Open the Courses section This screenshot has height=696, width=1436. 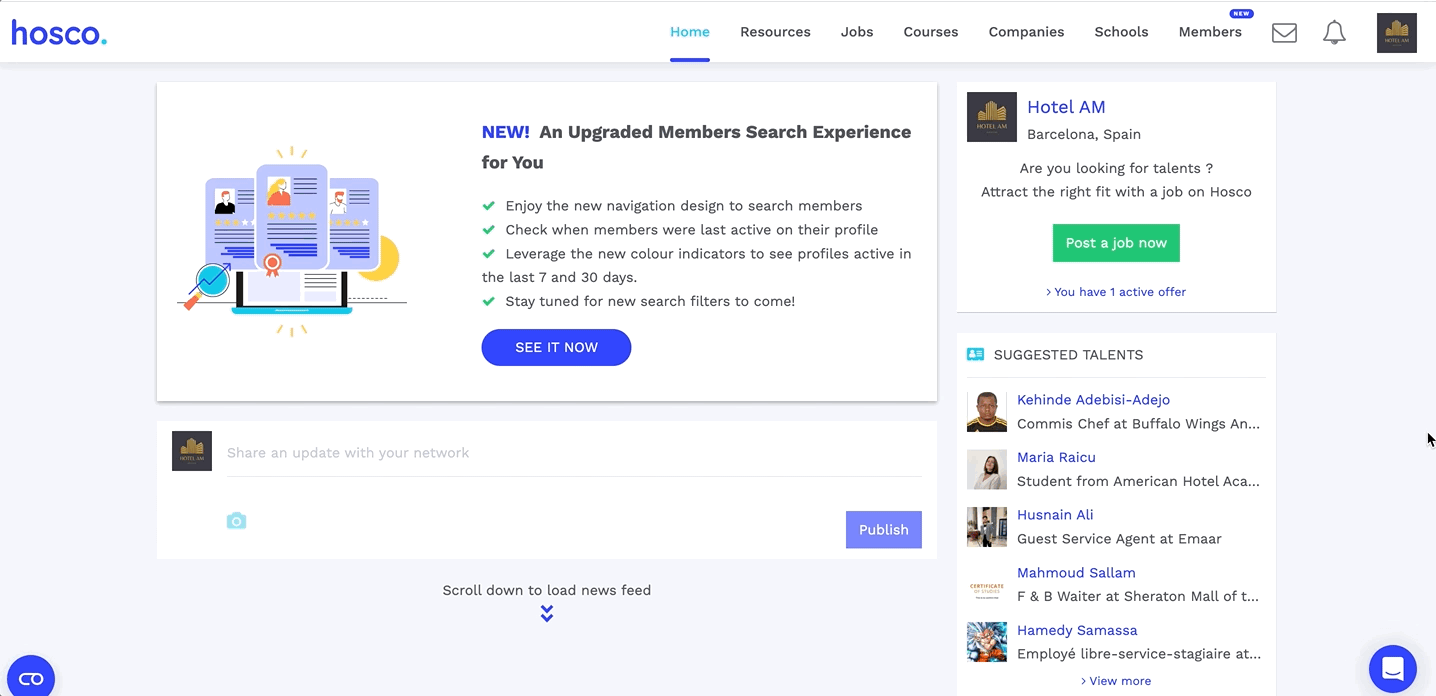tap(931, 32)
